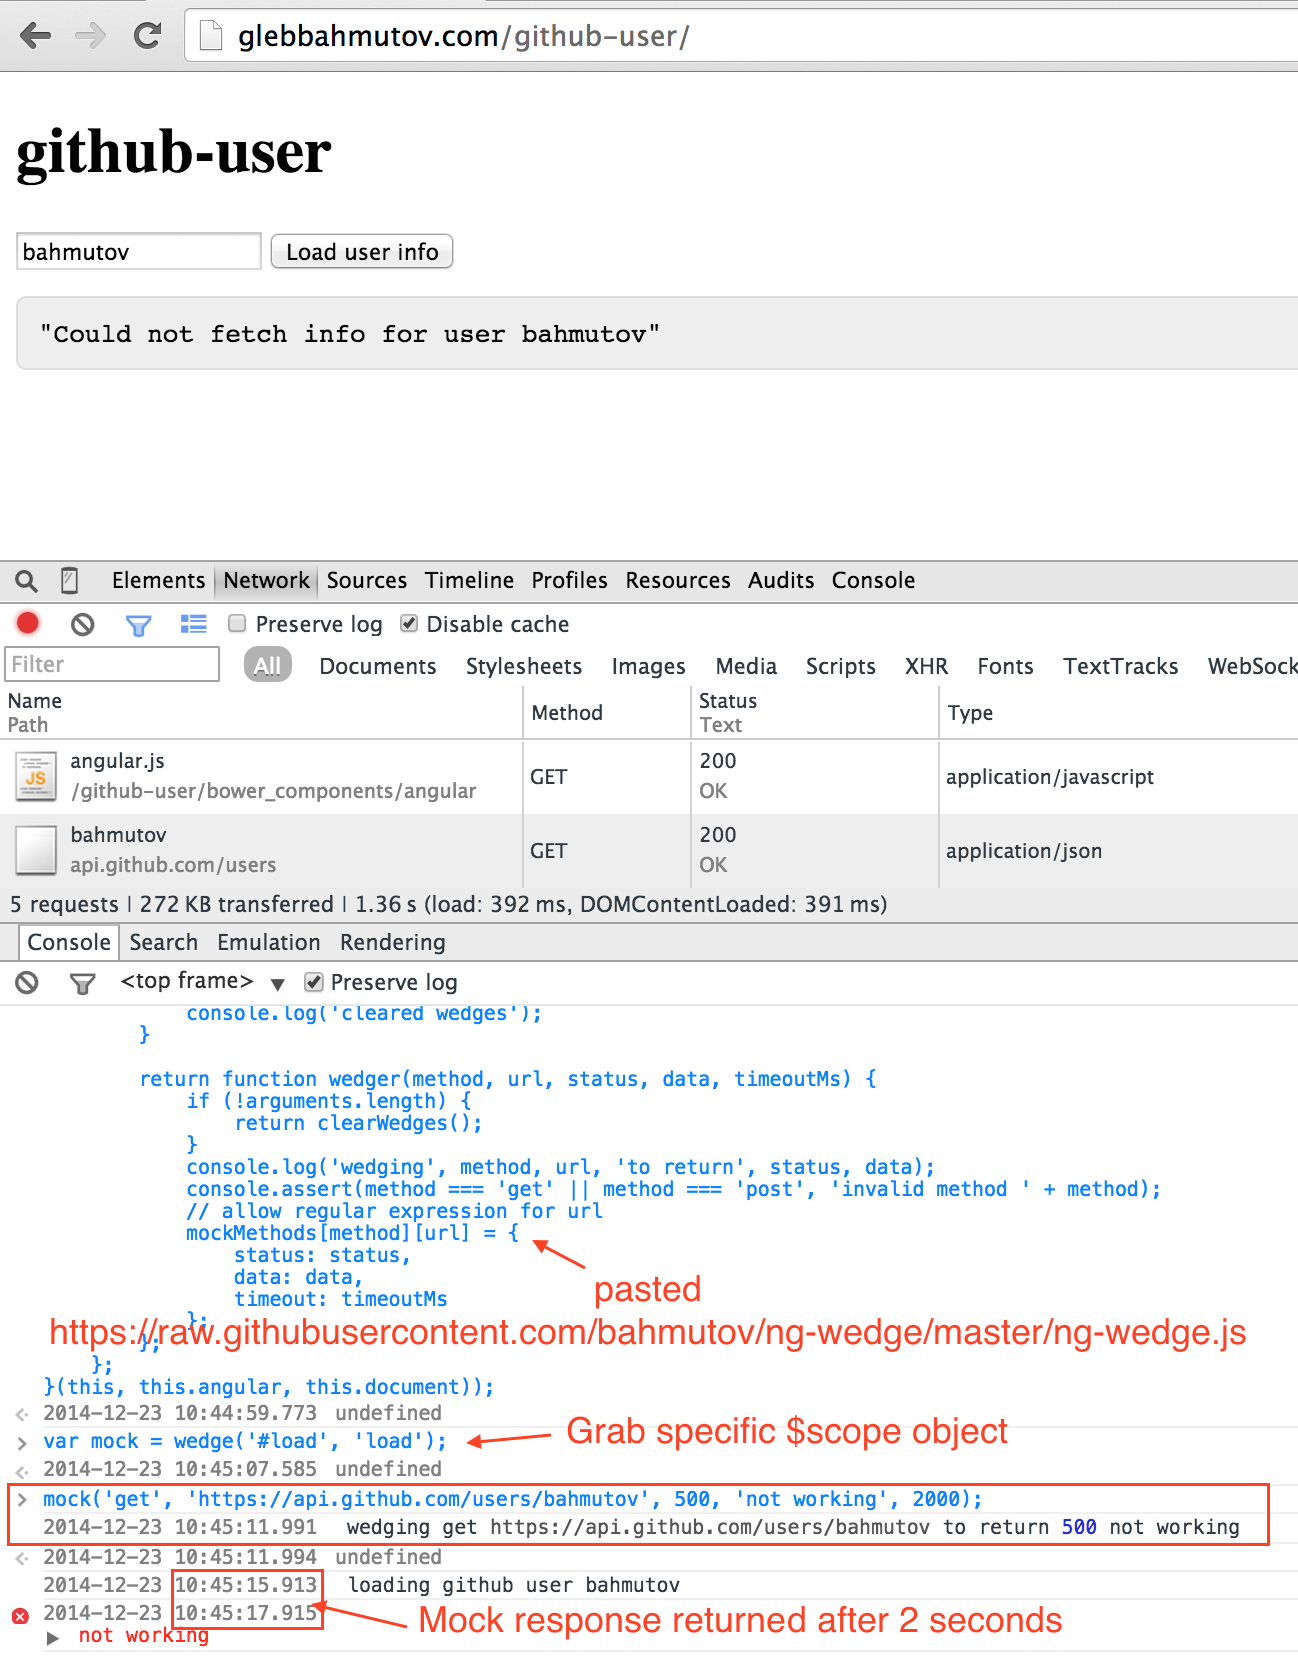The image size is (1298, 1656).
Task: Open the Timeline tab
Action: tap(469, 580)
